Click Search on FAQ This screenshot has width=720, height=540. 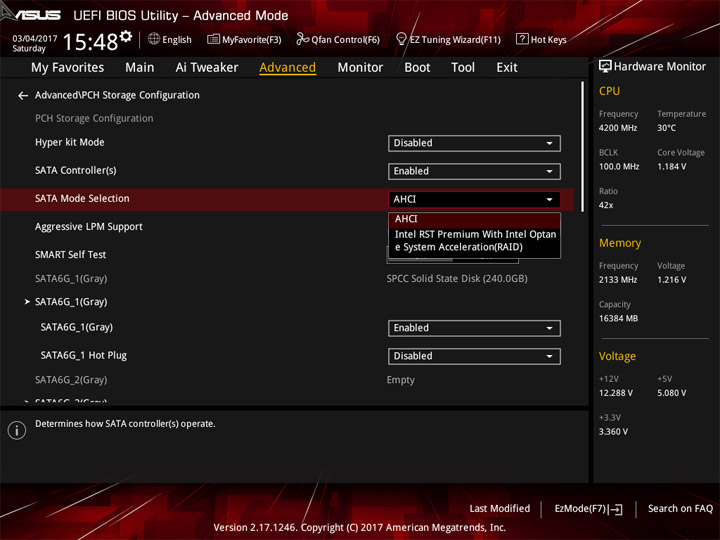[681, 509]
